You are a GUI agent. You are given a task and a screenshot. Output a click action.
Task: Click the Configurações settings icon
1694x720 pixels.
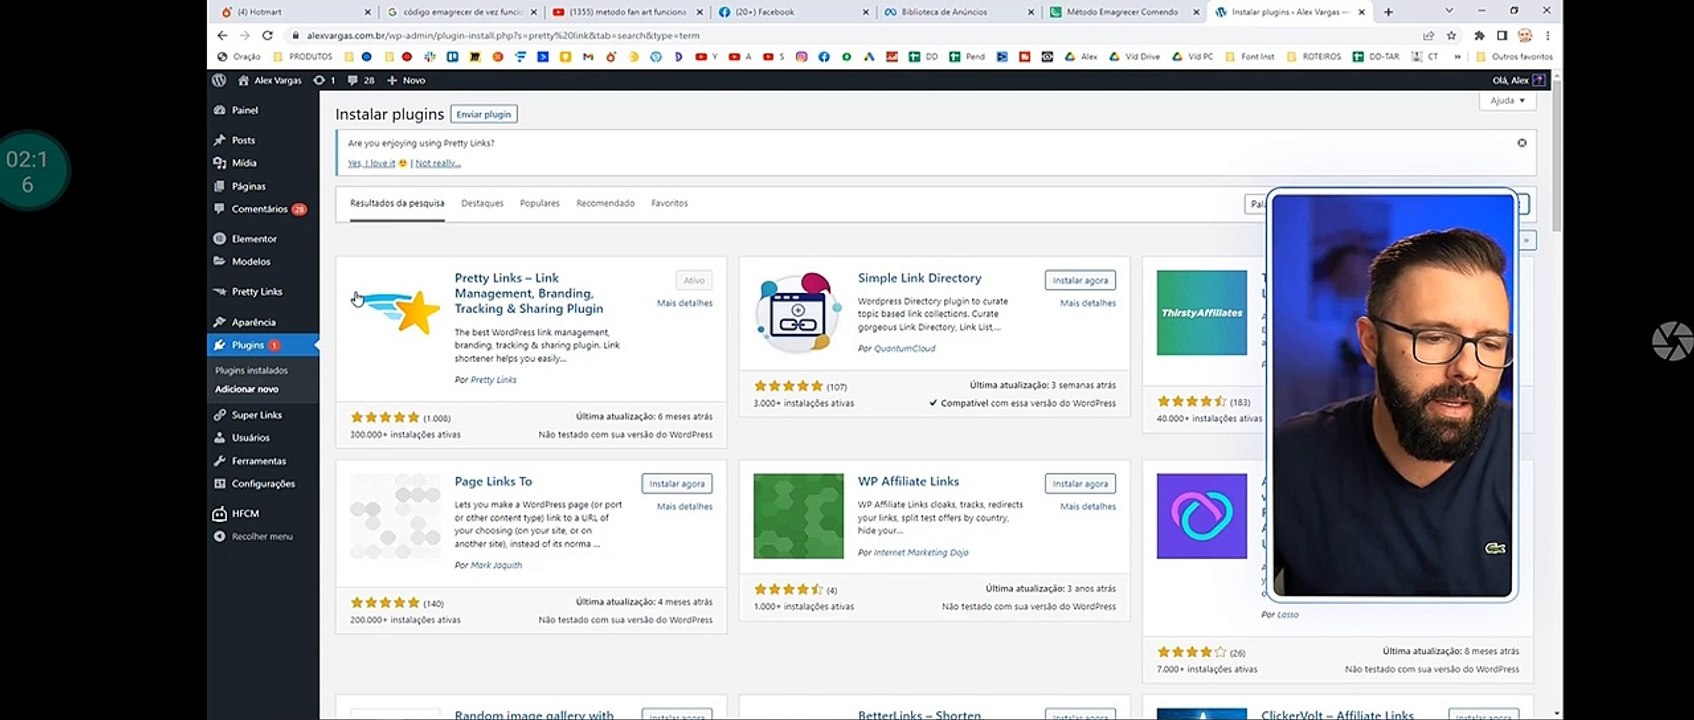click(x=219, y=484)
